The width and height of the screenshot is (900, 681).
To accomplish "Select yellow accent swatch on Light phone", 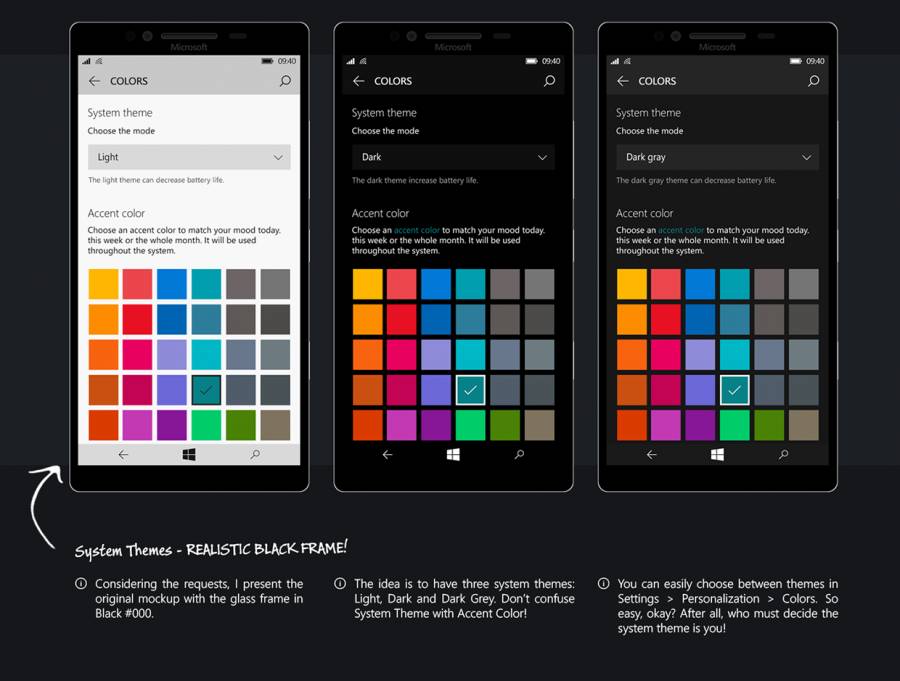I will 103,284.
